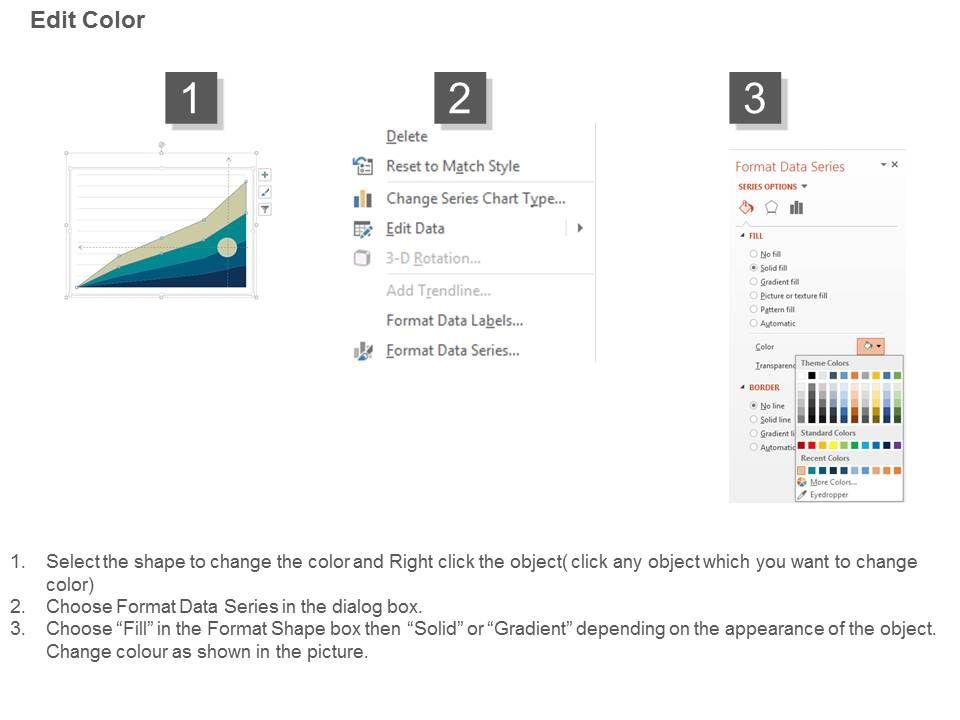The height and width of the screenshot is (720, 960).
Task: Collapse the Border section
Action: tap(742, 387)
